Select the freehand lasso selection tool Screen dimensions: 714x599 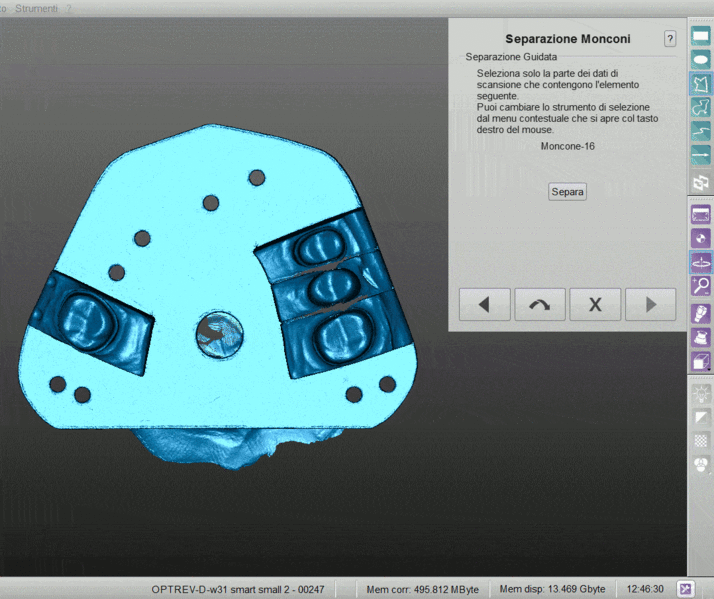point(701,108)
